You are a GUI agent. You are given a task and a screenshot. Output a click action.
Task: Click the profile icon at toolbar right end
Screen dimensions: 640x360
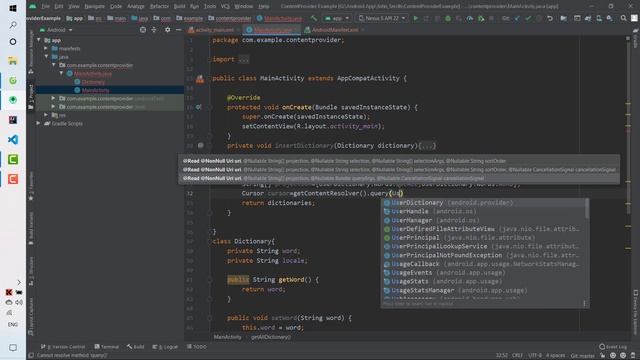[634, 18]
